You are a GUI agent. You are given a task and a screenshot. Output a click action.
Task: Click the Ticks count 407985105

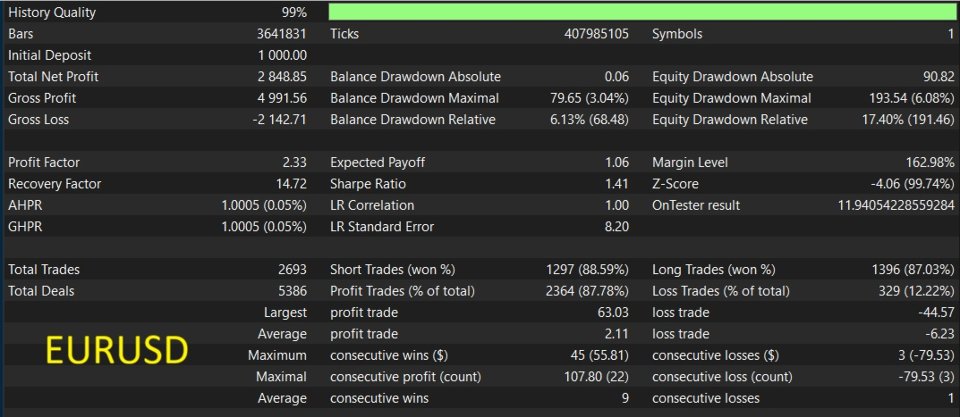click(x=596, y=34)
